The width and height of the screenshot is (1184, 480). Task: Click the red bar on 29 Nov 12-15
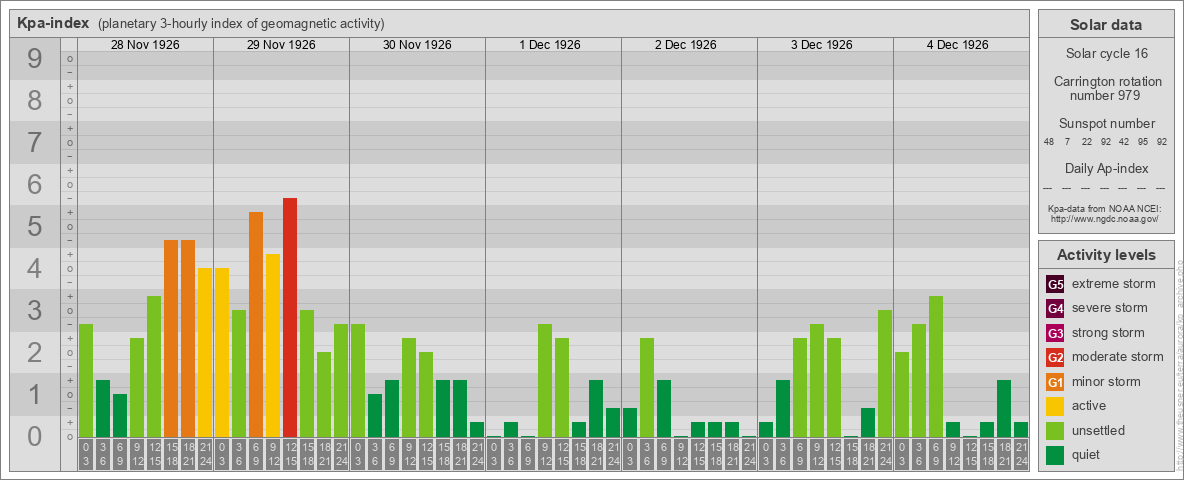pos(290,318)
